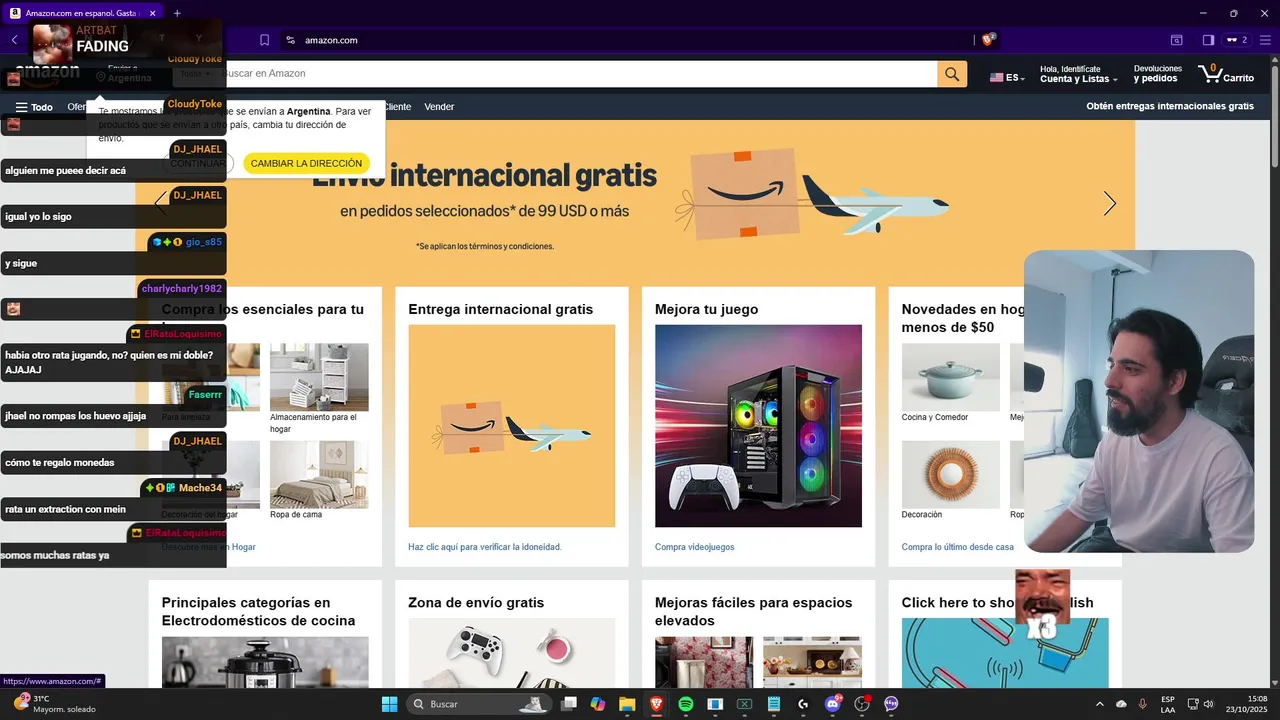Image resolution: width=1280 pixels, height=720 pixels.
Task: Click the Buscar en Amazon search field
Action: (x=578, y=74)
